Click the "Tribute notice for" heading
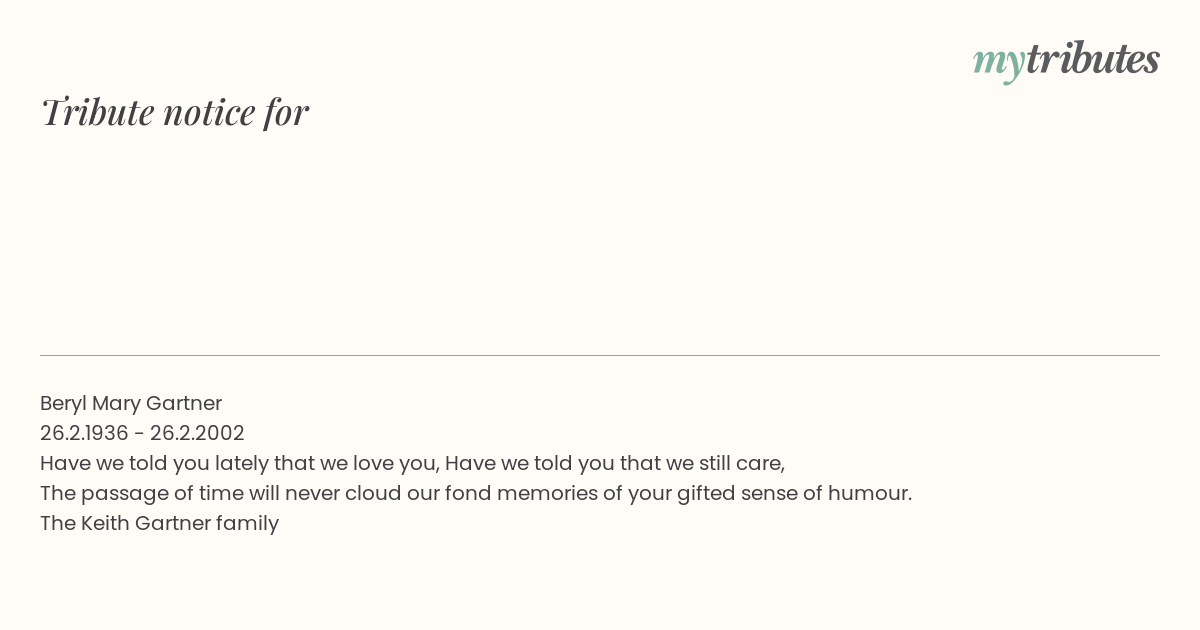The height and width of the screenshot is (630, 1200). (175, 112)
